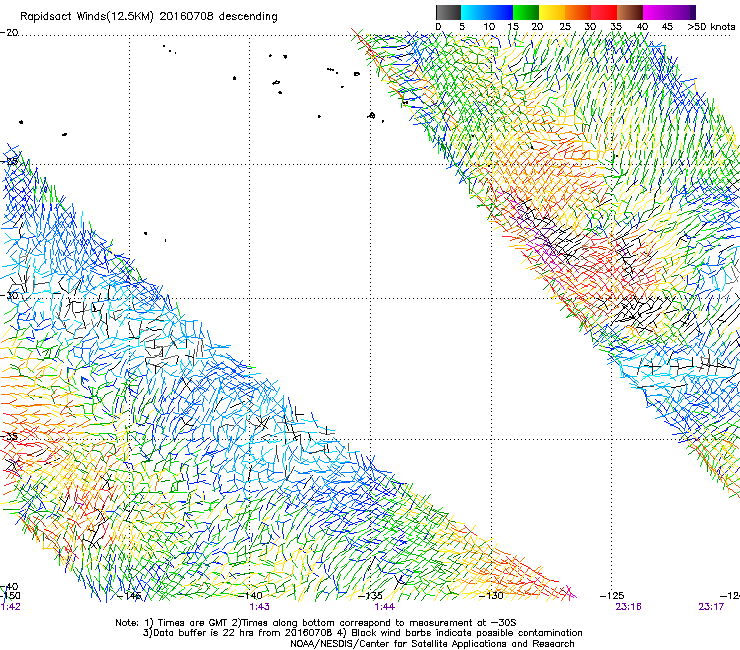
Task: Click the magenta 40-45 knots legend segment
Action: pyautogui.click(x=656, y=12)
